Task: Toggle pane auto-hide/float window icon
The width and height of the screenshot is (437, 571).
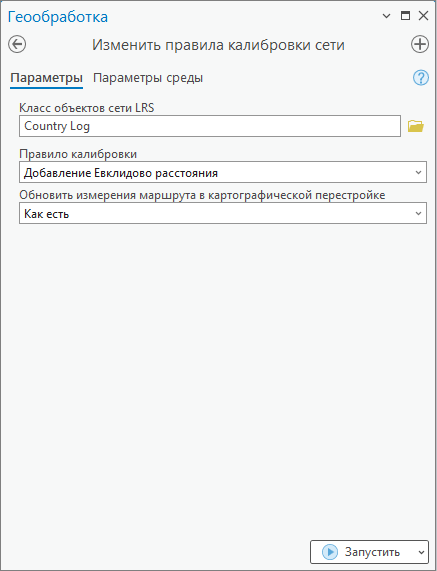Action: click(405, 16)
